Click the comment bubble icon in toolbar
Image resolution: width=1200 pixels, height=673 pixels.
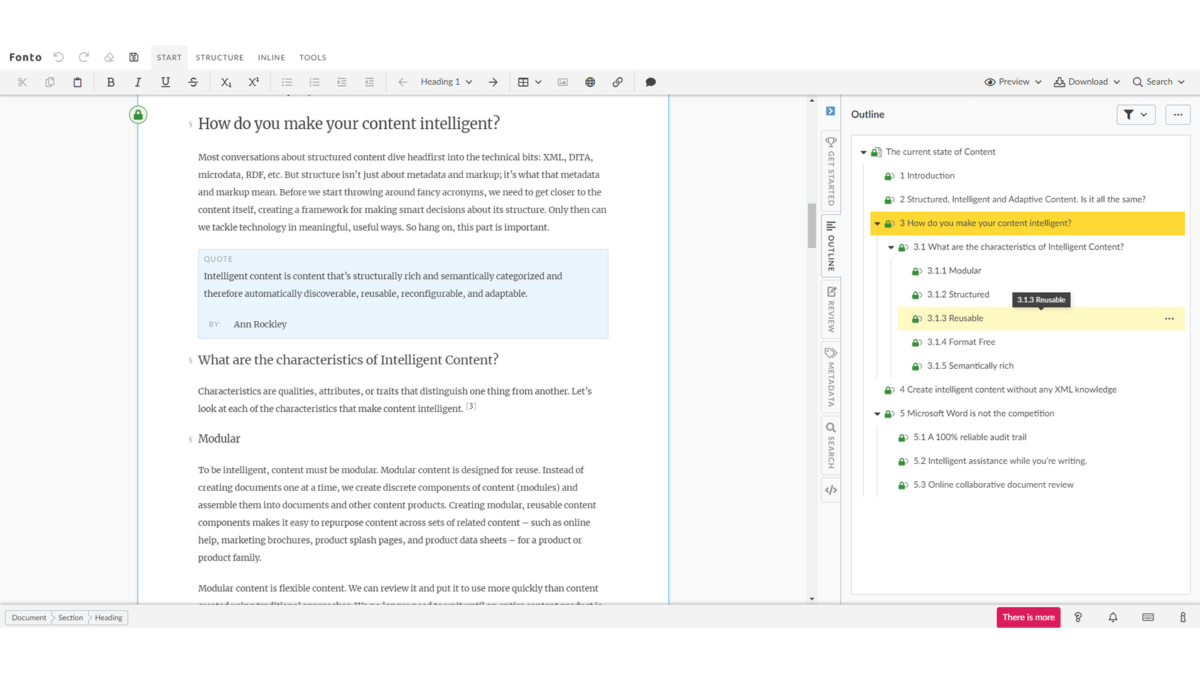(x=650, y=82)
